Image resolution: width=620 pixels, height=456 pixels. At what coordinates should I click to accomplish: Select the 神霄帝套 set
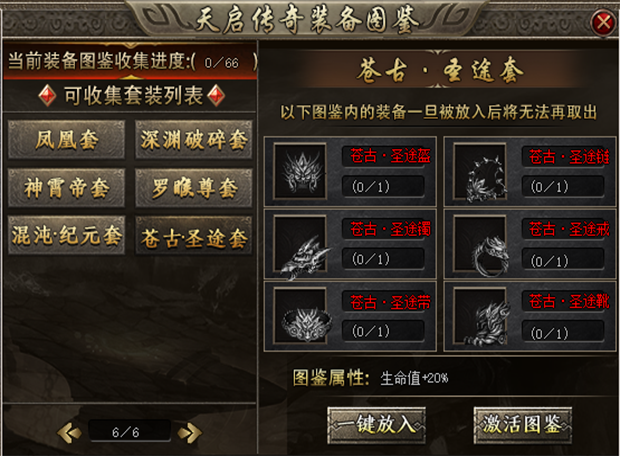(x=66, y=187)
